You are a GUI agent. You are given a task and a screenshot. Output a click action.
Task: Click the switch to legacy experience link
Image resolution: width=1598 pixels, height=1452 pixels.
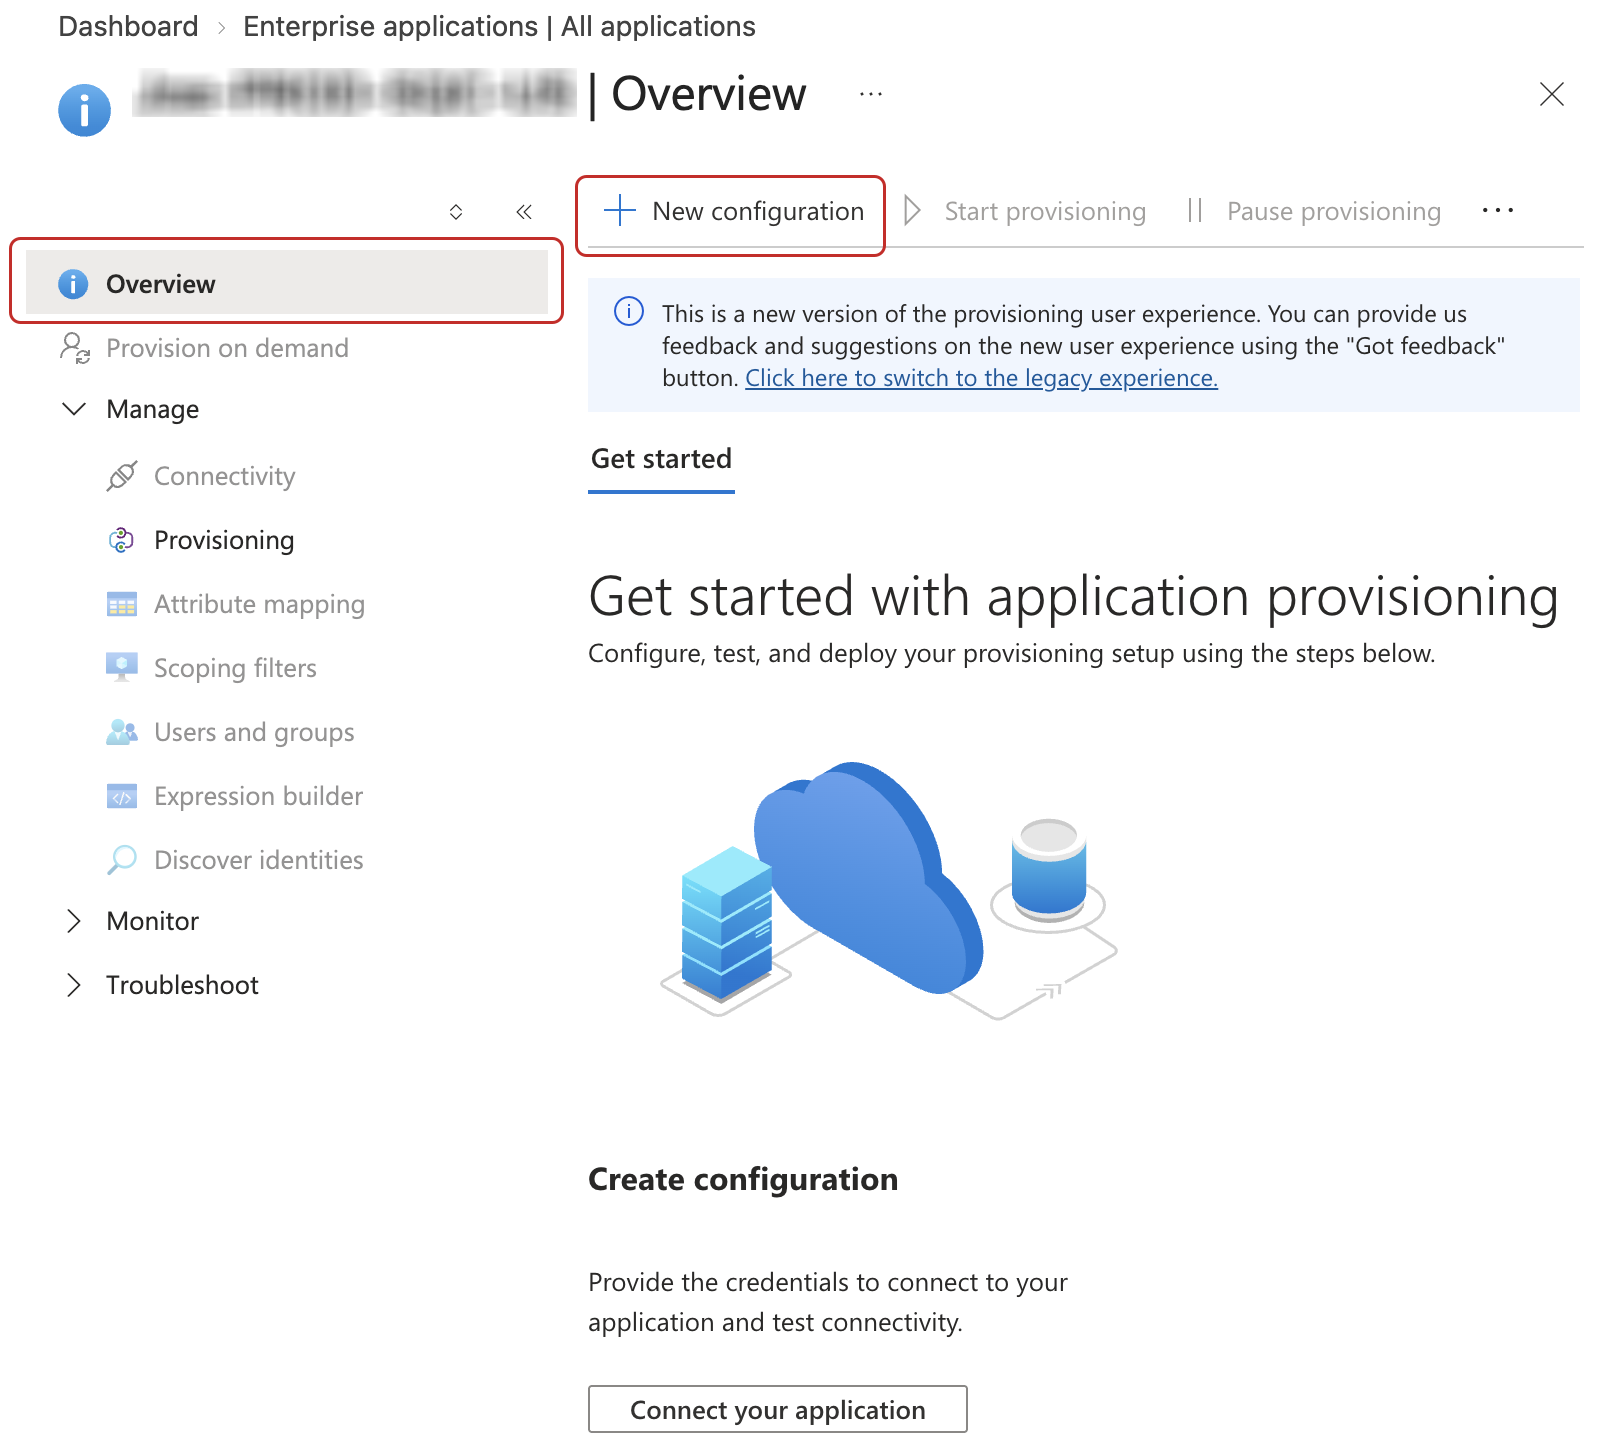982,378
